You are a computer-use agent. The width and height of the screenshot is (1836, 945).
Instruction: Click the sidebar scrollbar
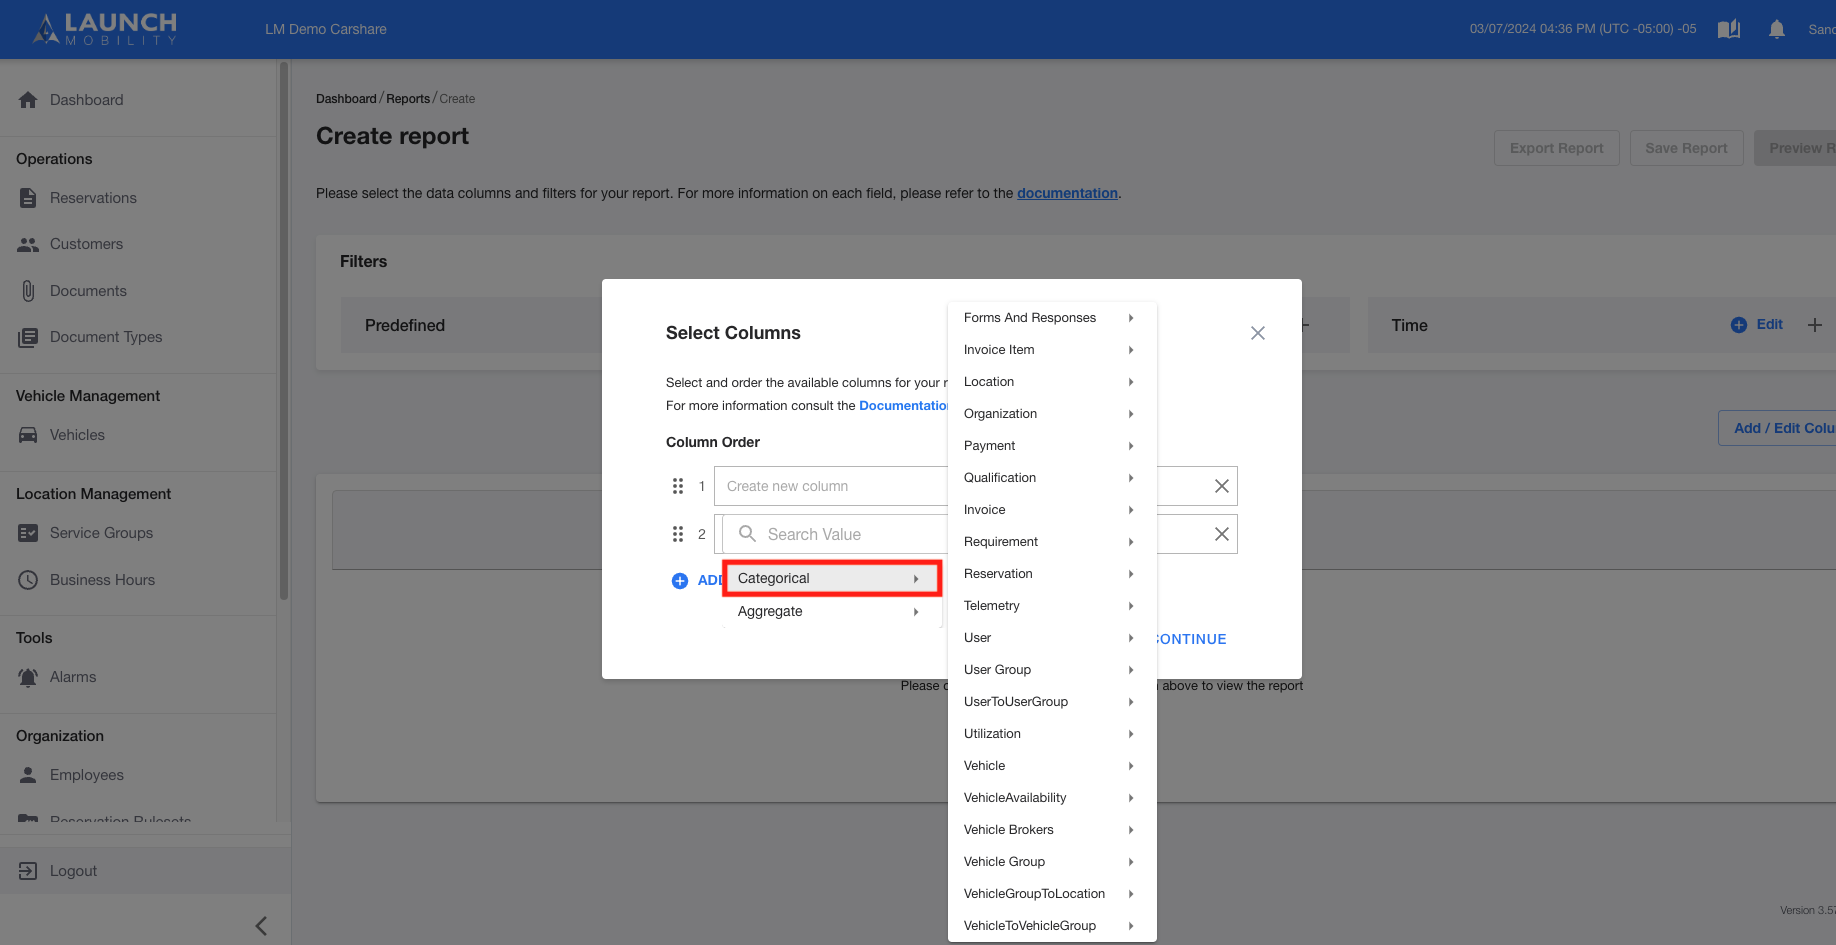tap(284, 330)
